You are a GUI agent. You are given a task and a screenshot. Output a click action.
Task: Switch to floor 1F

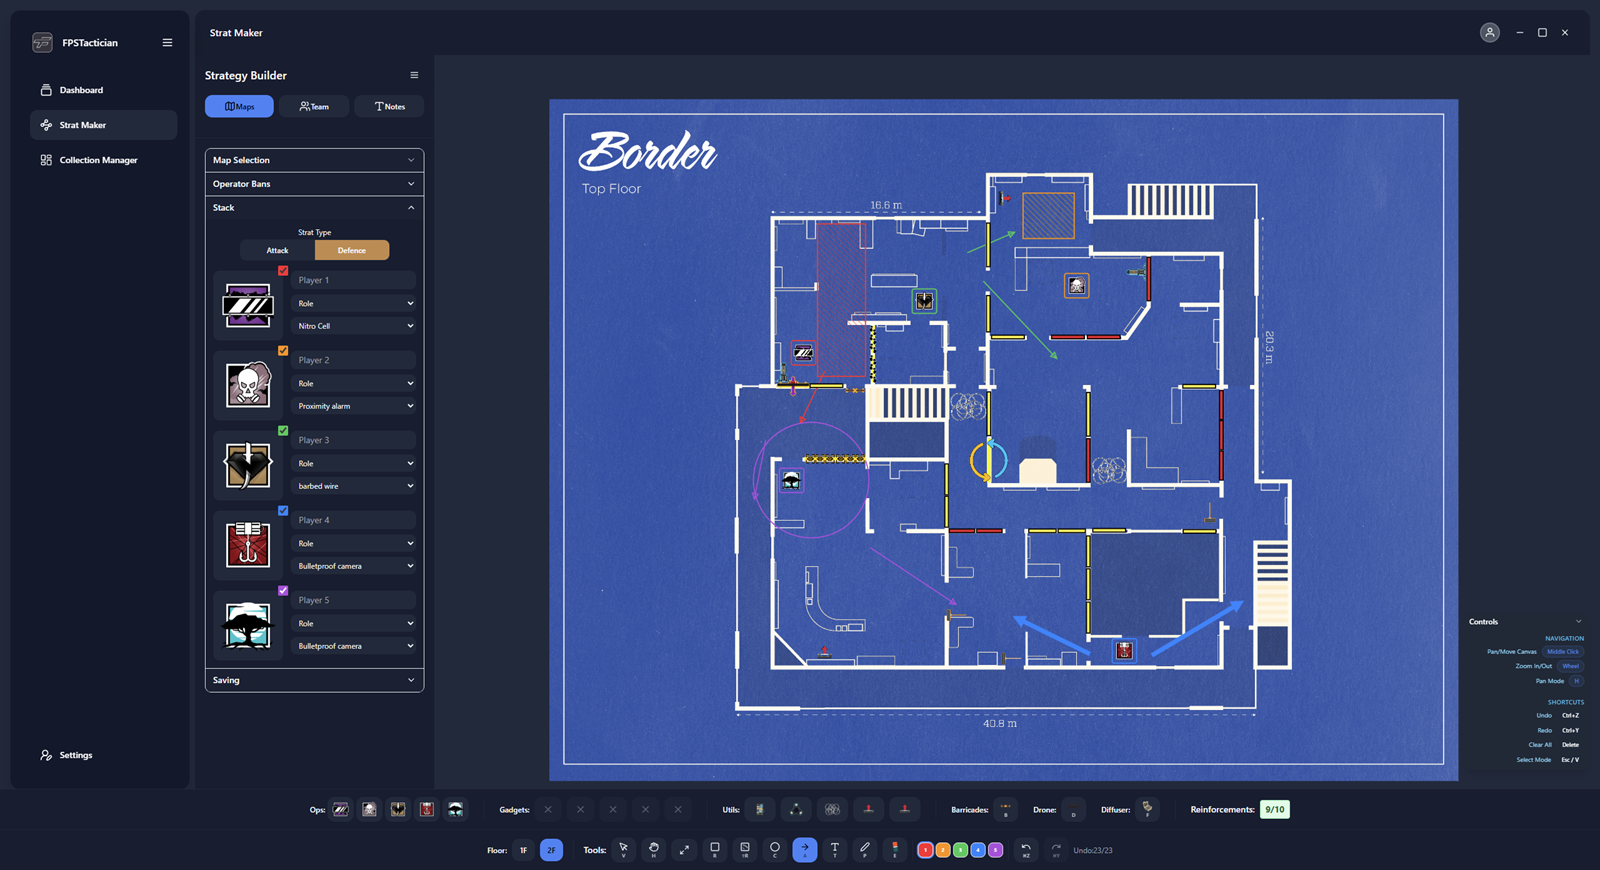click(x=523, y=850)
